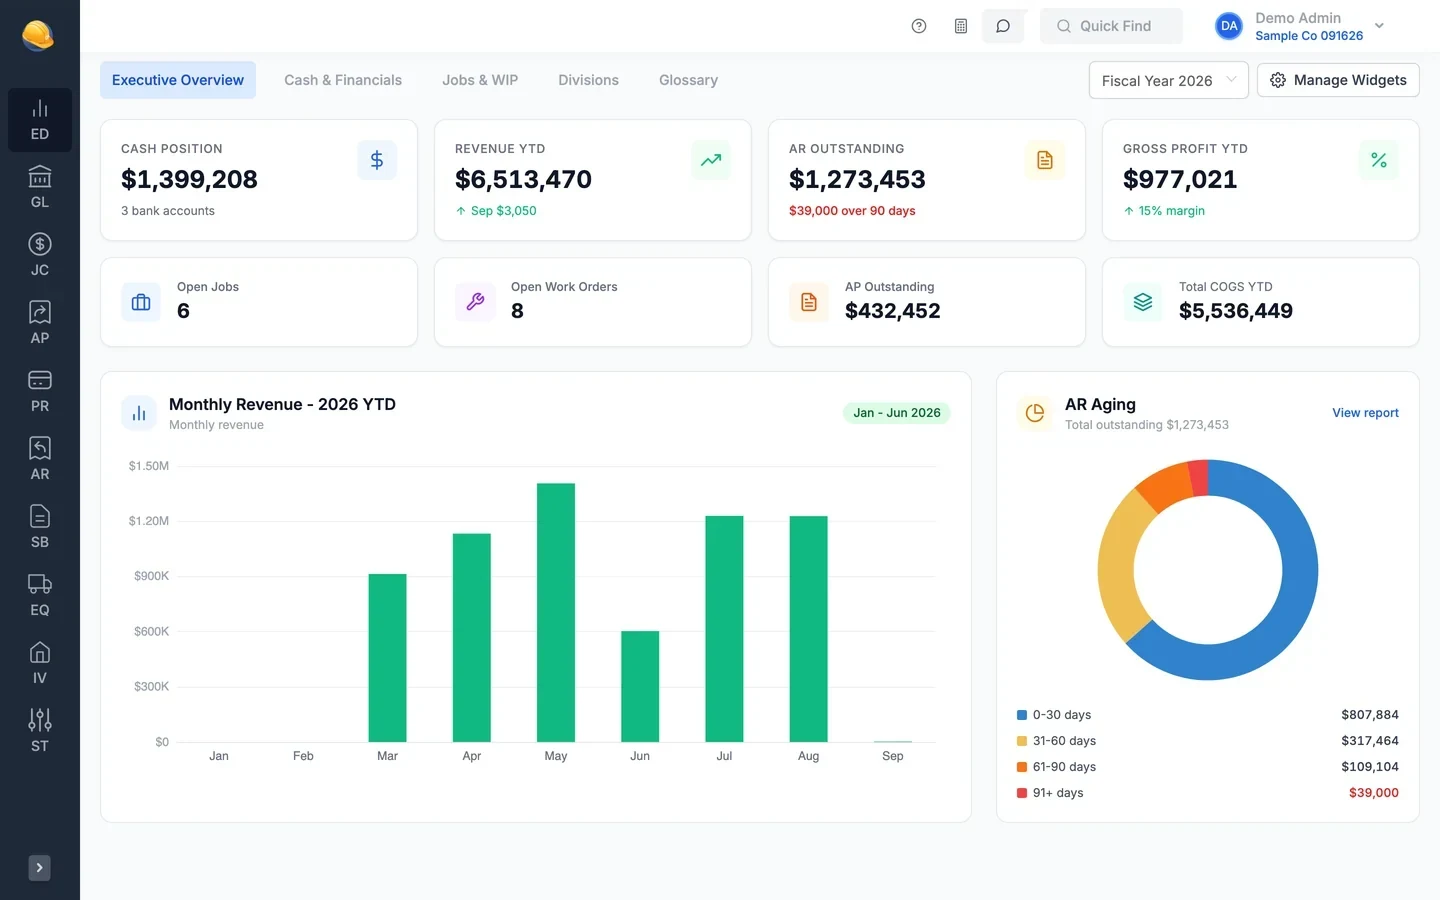
Task: Click the dollar icon on Cash Position card
Action: pyautogui.click(x=377, y=160)
